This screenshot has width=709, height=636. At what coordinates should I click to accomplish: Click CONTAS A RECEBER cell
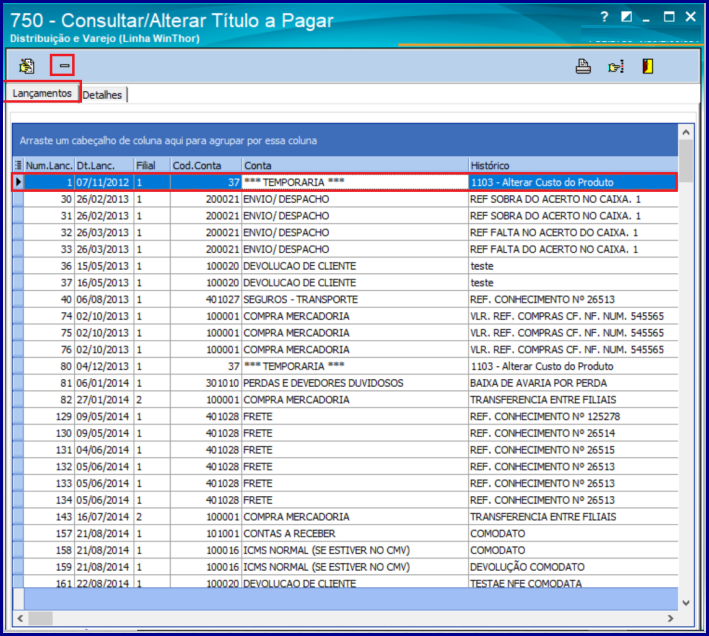(x=355, y=533)
